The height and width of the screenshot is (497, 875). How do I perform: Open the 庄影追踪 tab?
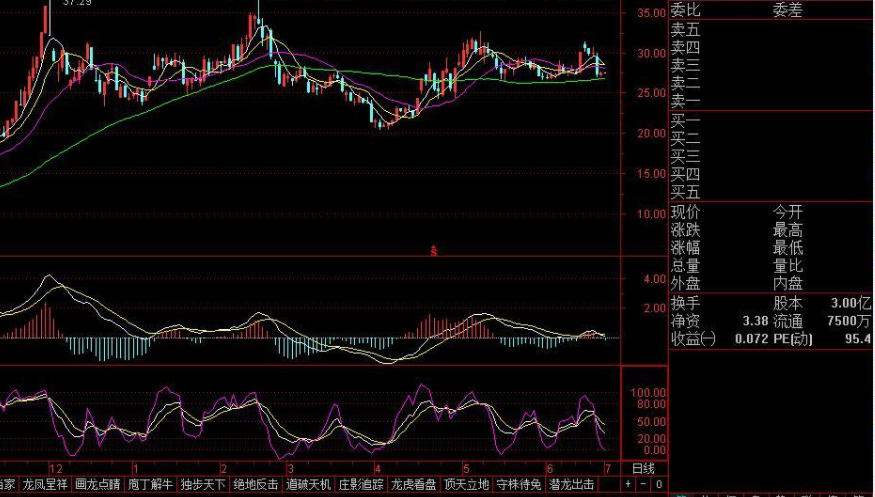pyautogui.click(x=362, y=485)
